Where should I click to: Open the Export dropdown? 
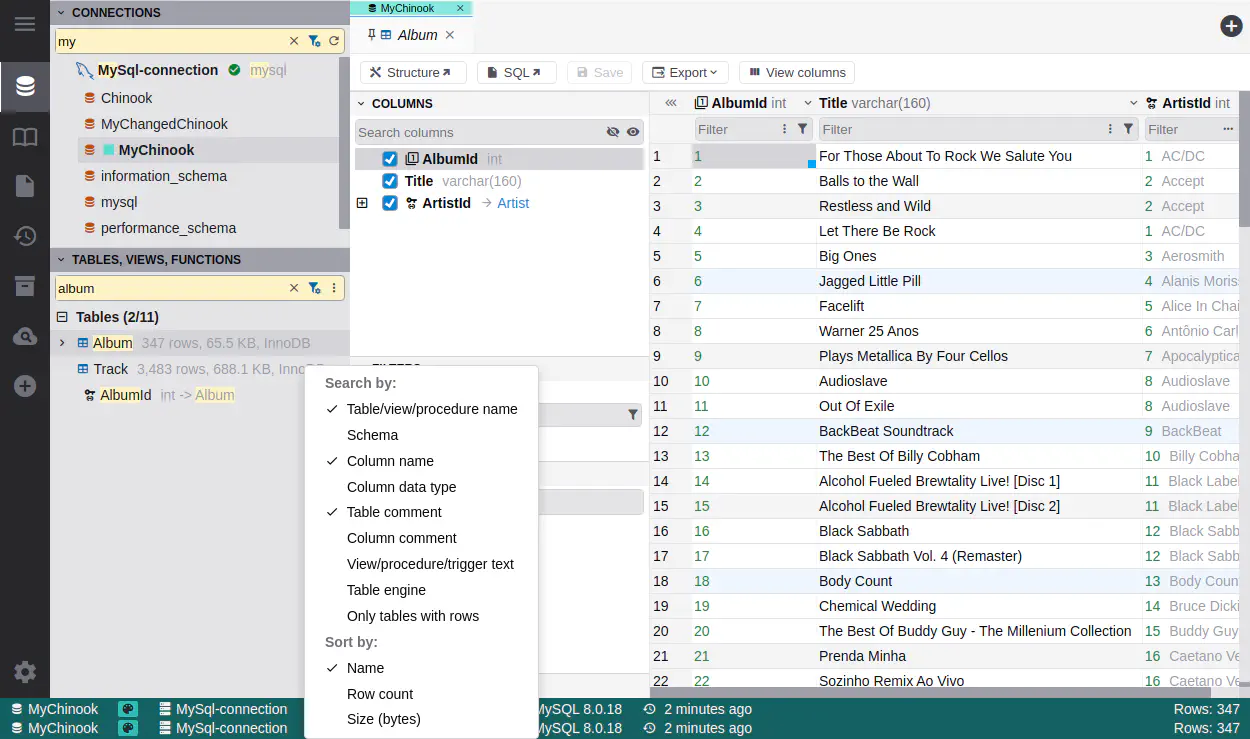[685, 72]
